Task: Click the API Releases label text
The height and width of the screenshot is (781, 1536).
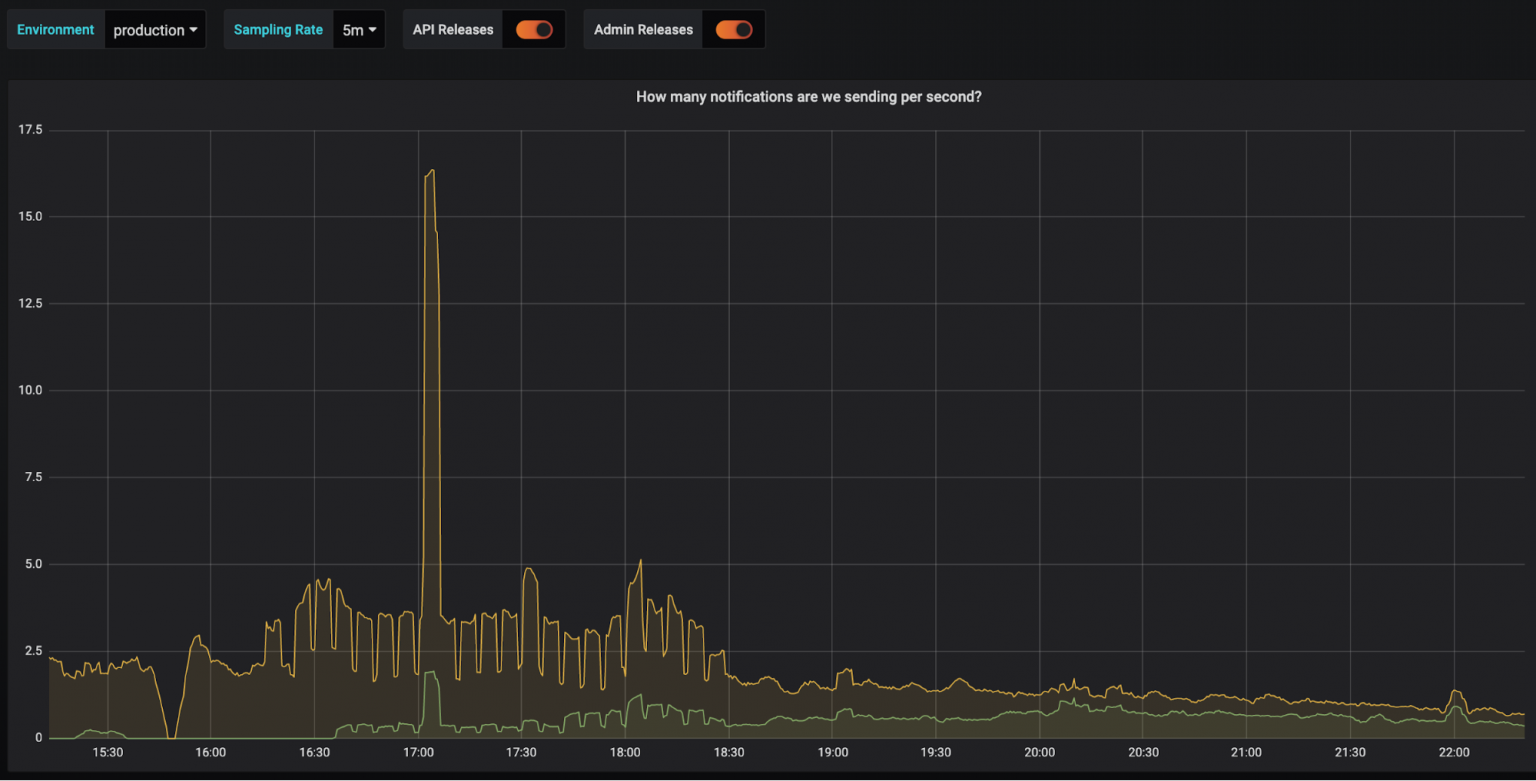Action: coord(453,30)
